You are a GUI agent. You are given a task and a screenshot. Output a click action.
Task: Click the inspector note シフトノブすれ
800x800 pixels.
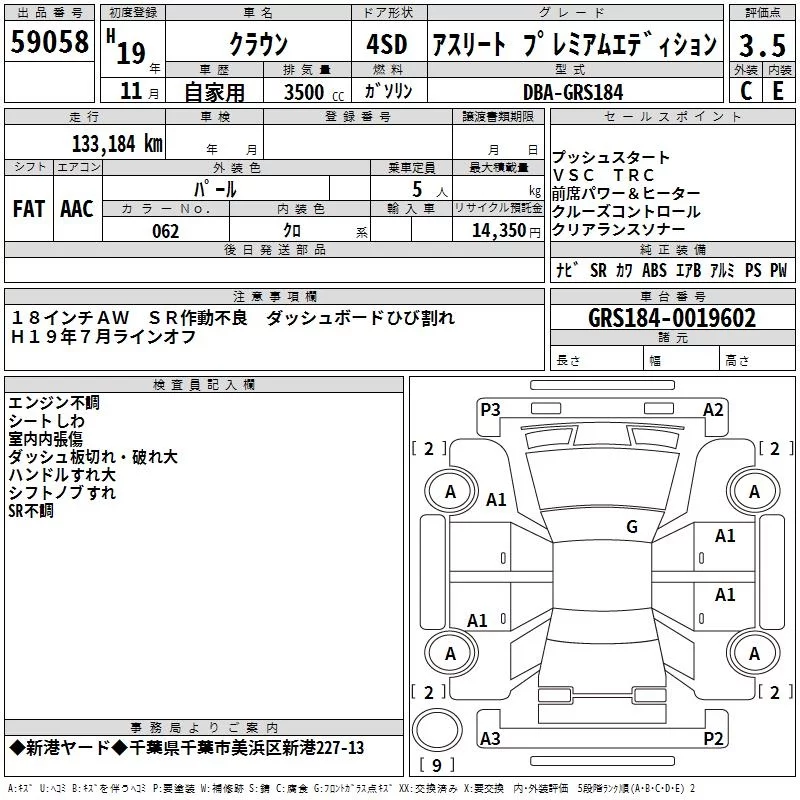pyautogui.click(x=62, y=492)
